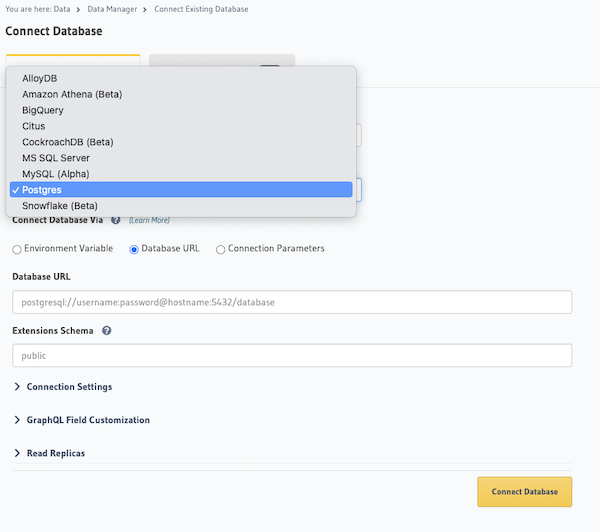Switch to the gray second tab
The width and height of the screenshot is (600, 532).
[x=222, y=60]
